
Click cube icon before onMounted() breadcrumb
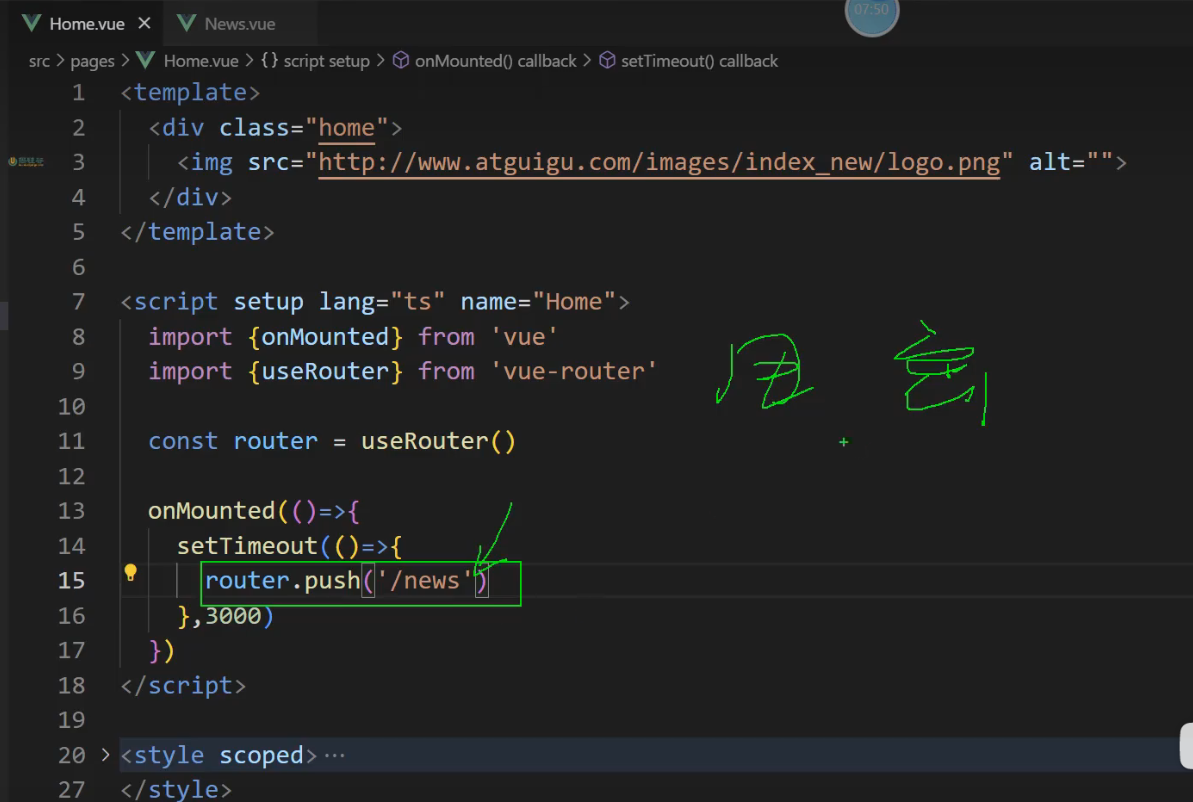pos(401,60)
